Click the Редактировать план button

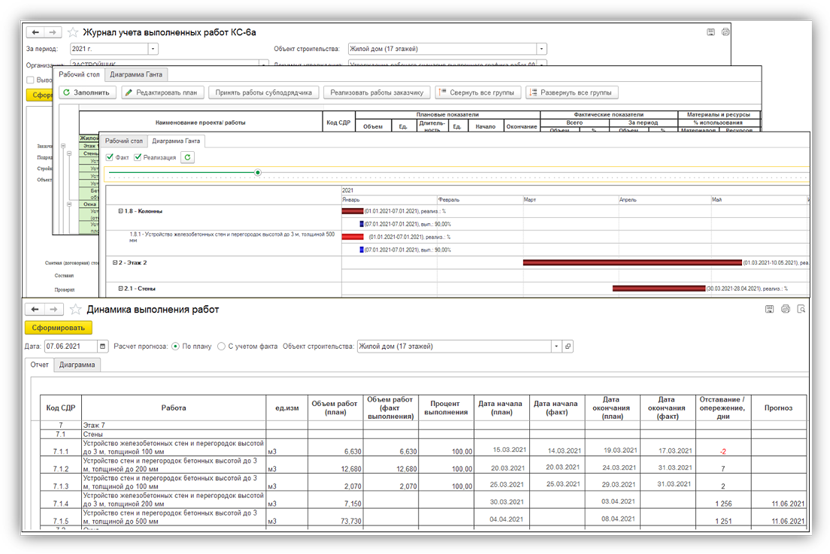(162, 92)
